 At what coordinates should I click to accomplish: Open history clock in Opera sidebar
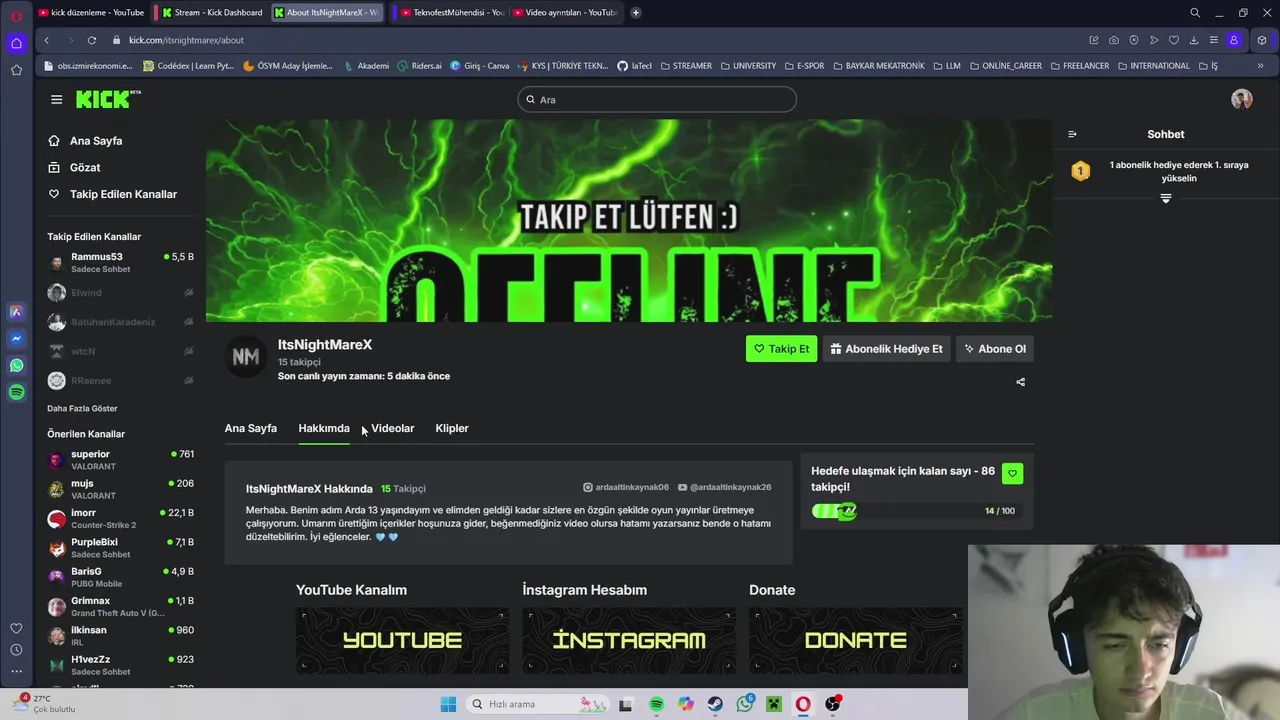[x=16, y=650]
